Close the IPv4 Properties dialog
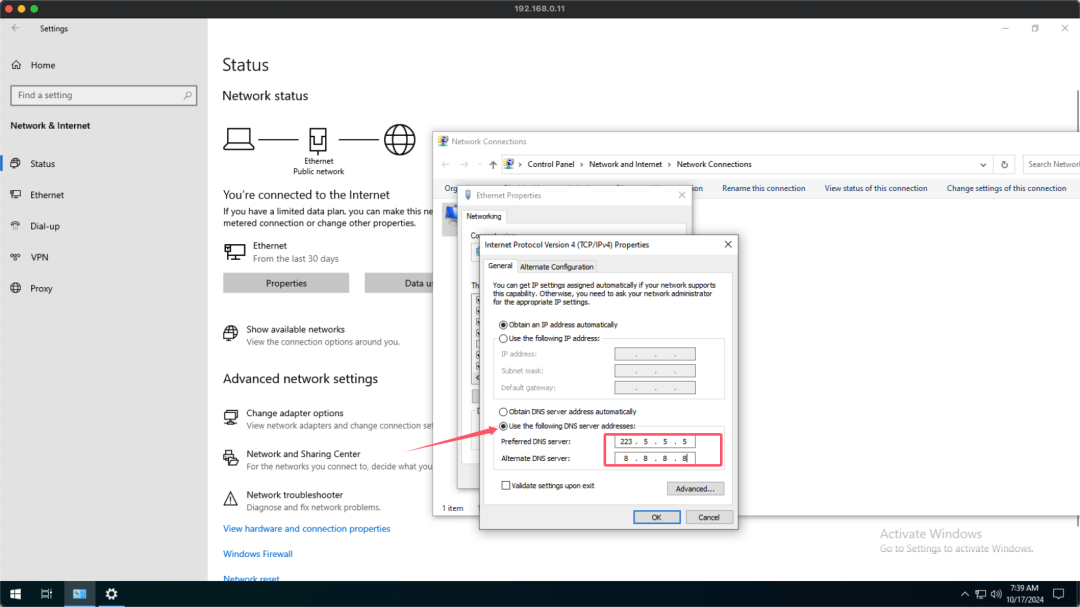1080x607 pixels. point(728,245)
